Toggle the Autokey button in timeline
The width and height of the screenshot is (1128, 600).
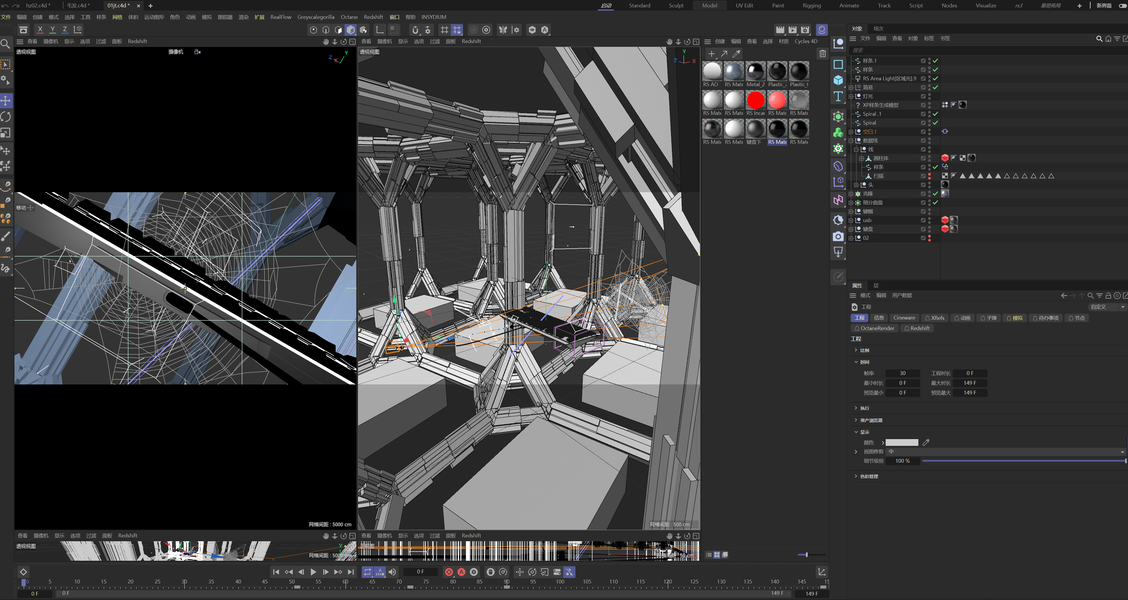pos(463,572)
